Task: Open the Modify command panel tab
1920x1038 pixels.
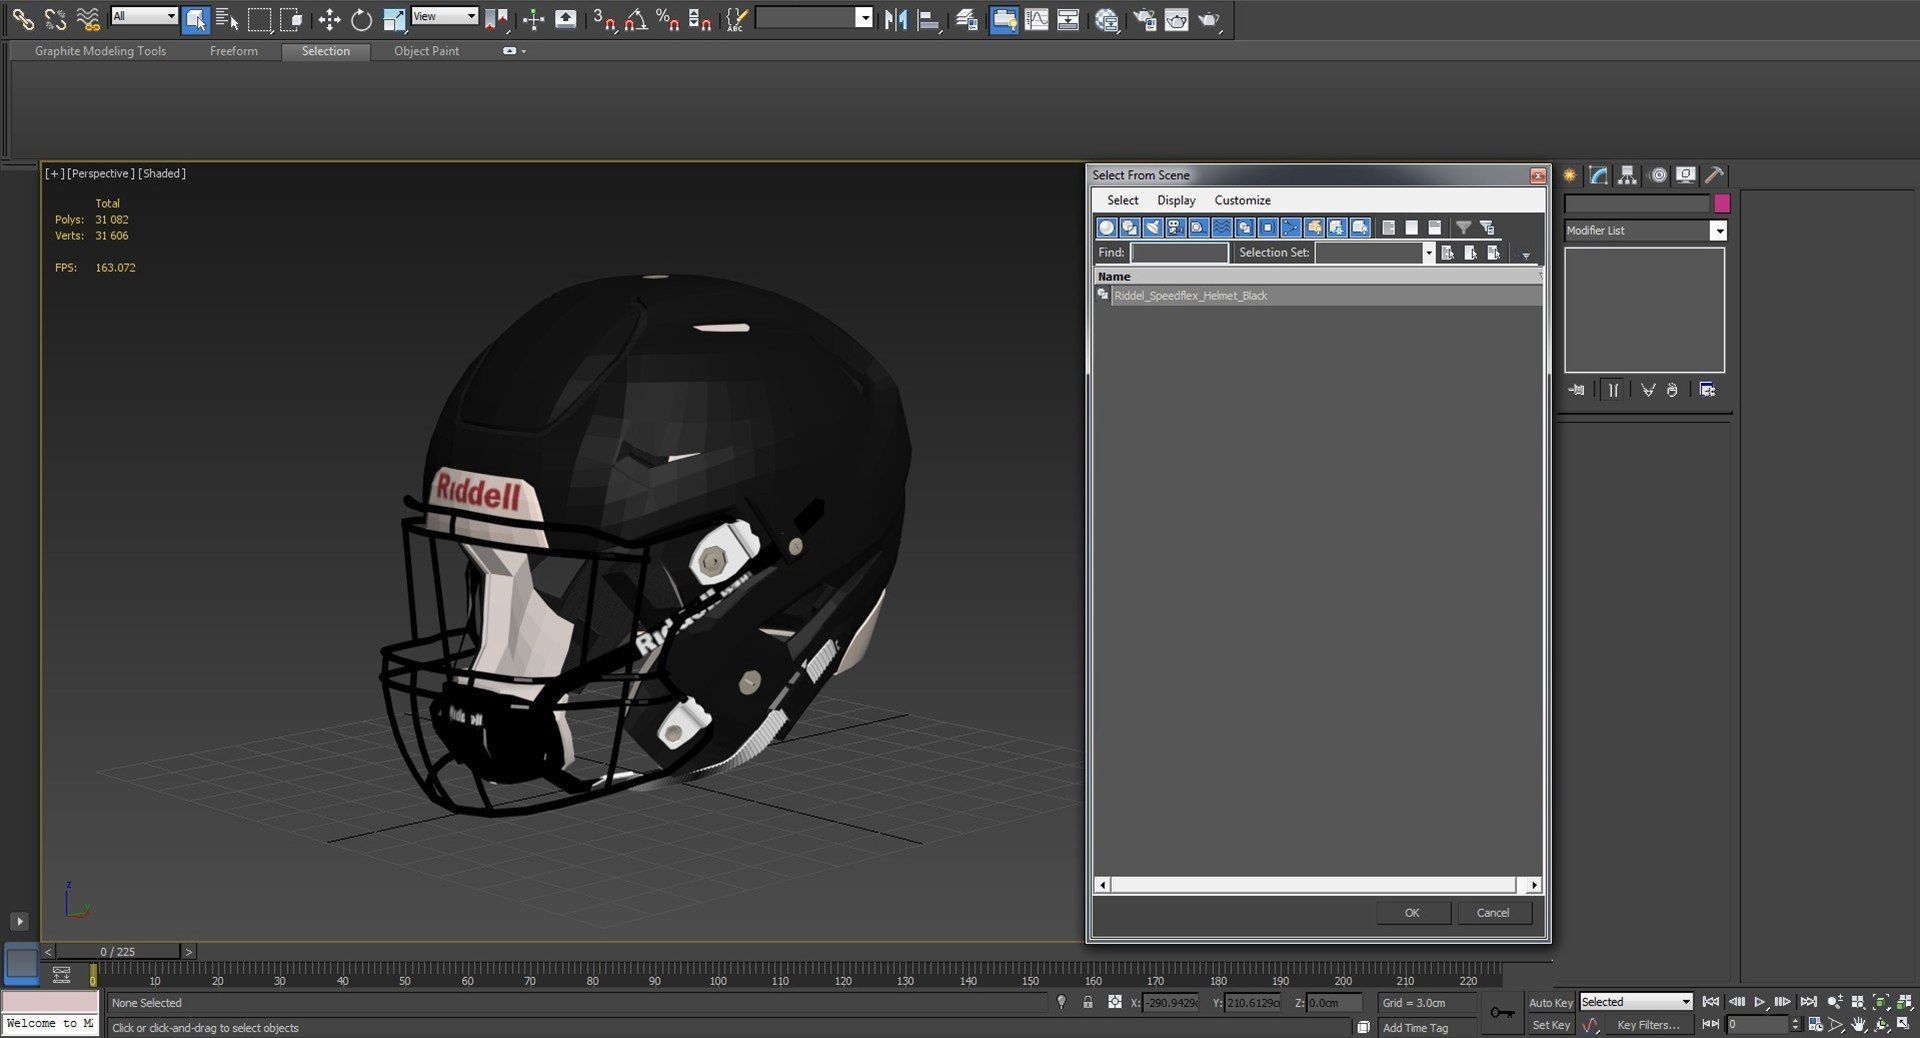Action: 1598,175
